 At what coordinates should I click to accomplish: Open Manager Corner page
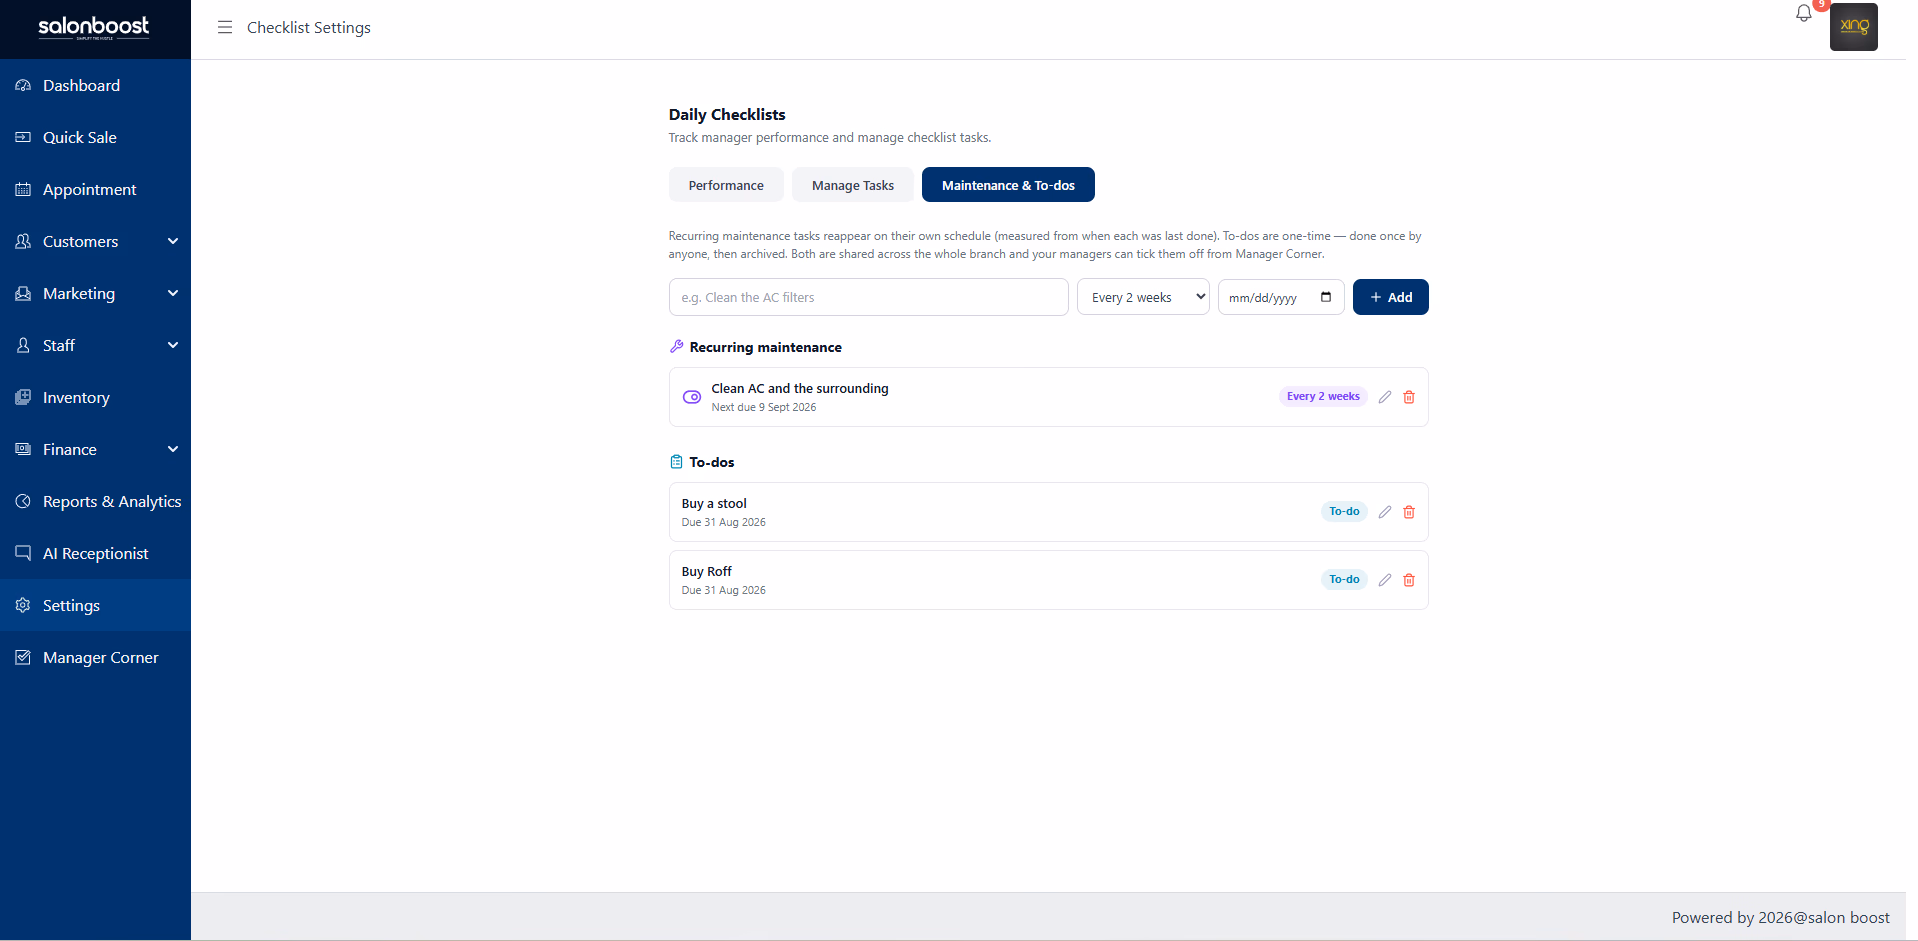[x=95, y=658]
